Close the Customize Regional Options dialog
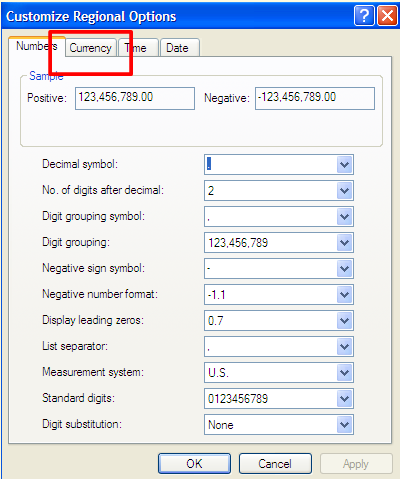 click(x=387, y=16)
